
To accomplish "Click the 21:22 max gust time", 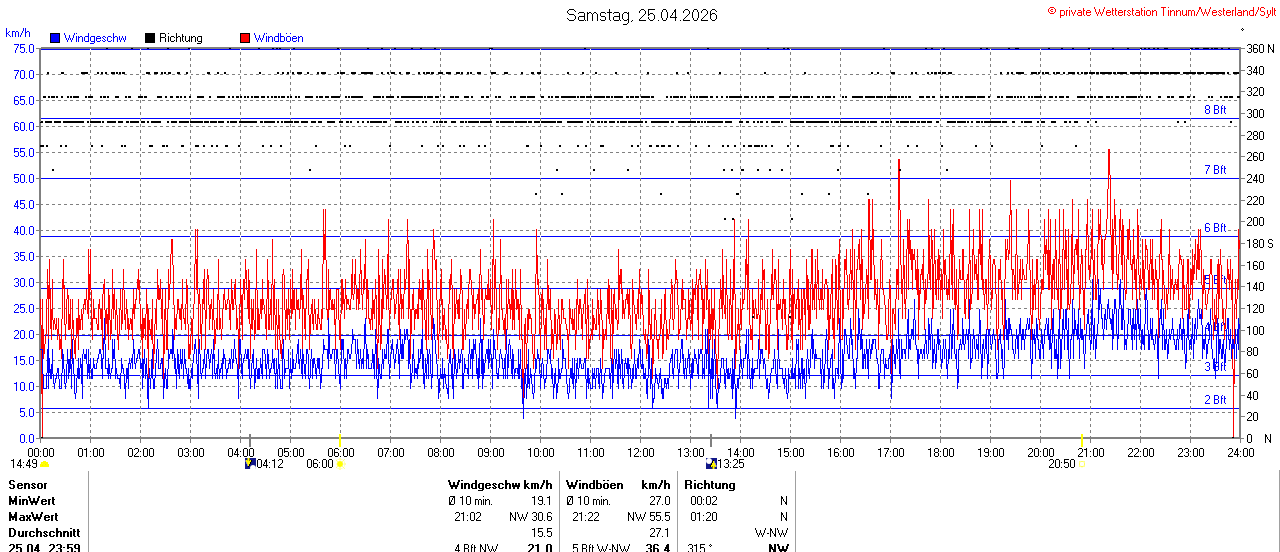I will coord(586,517).
